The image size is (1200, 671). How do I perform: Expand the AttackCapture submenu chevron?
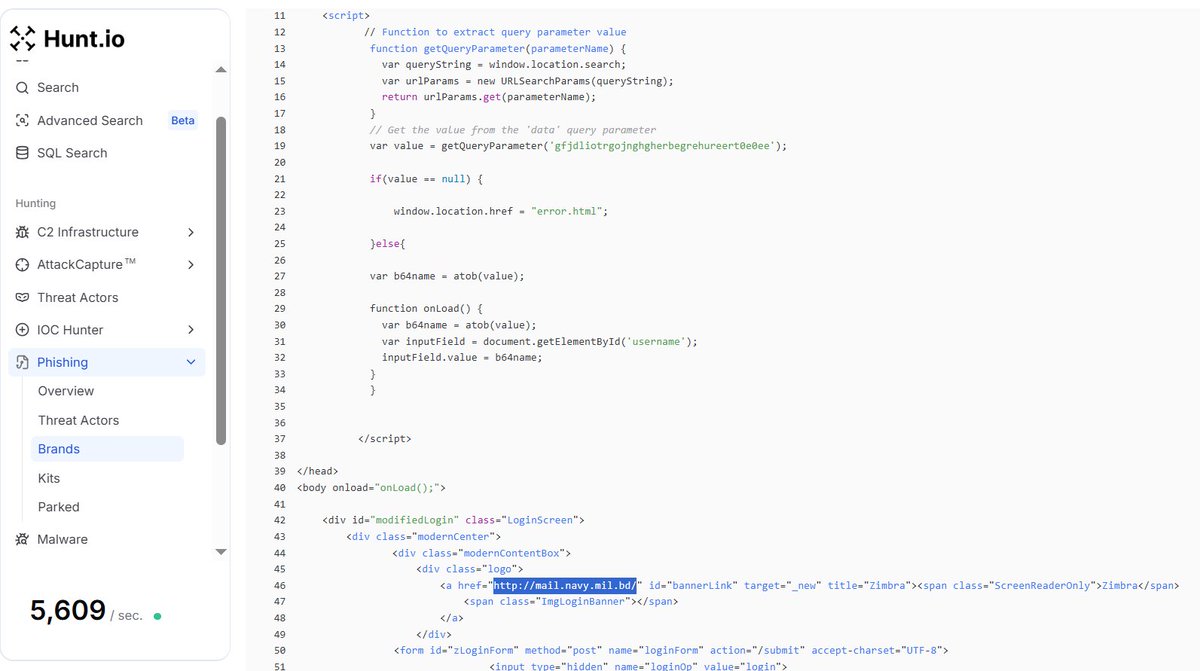(x=191, y=265)
